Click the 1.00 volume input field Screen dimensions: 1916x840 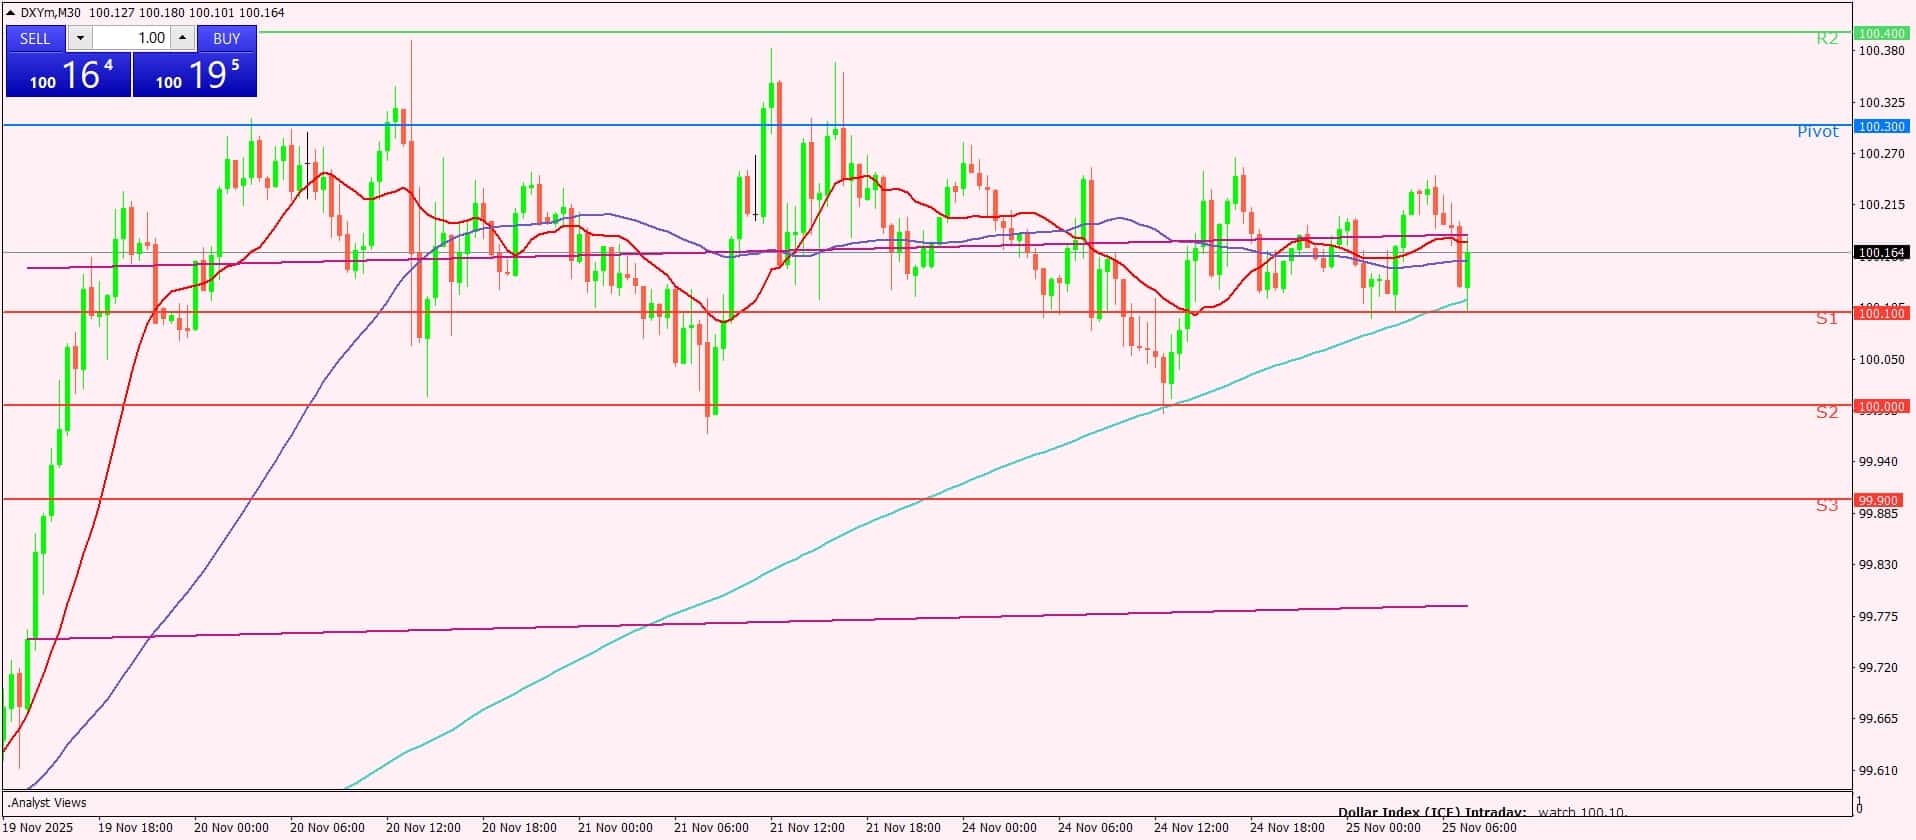[x=132, y=38]
